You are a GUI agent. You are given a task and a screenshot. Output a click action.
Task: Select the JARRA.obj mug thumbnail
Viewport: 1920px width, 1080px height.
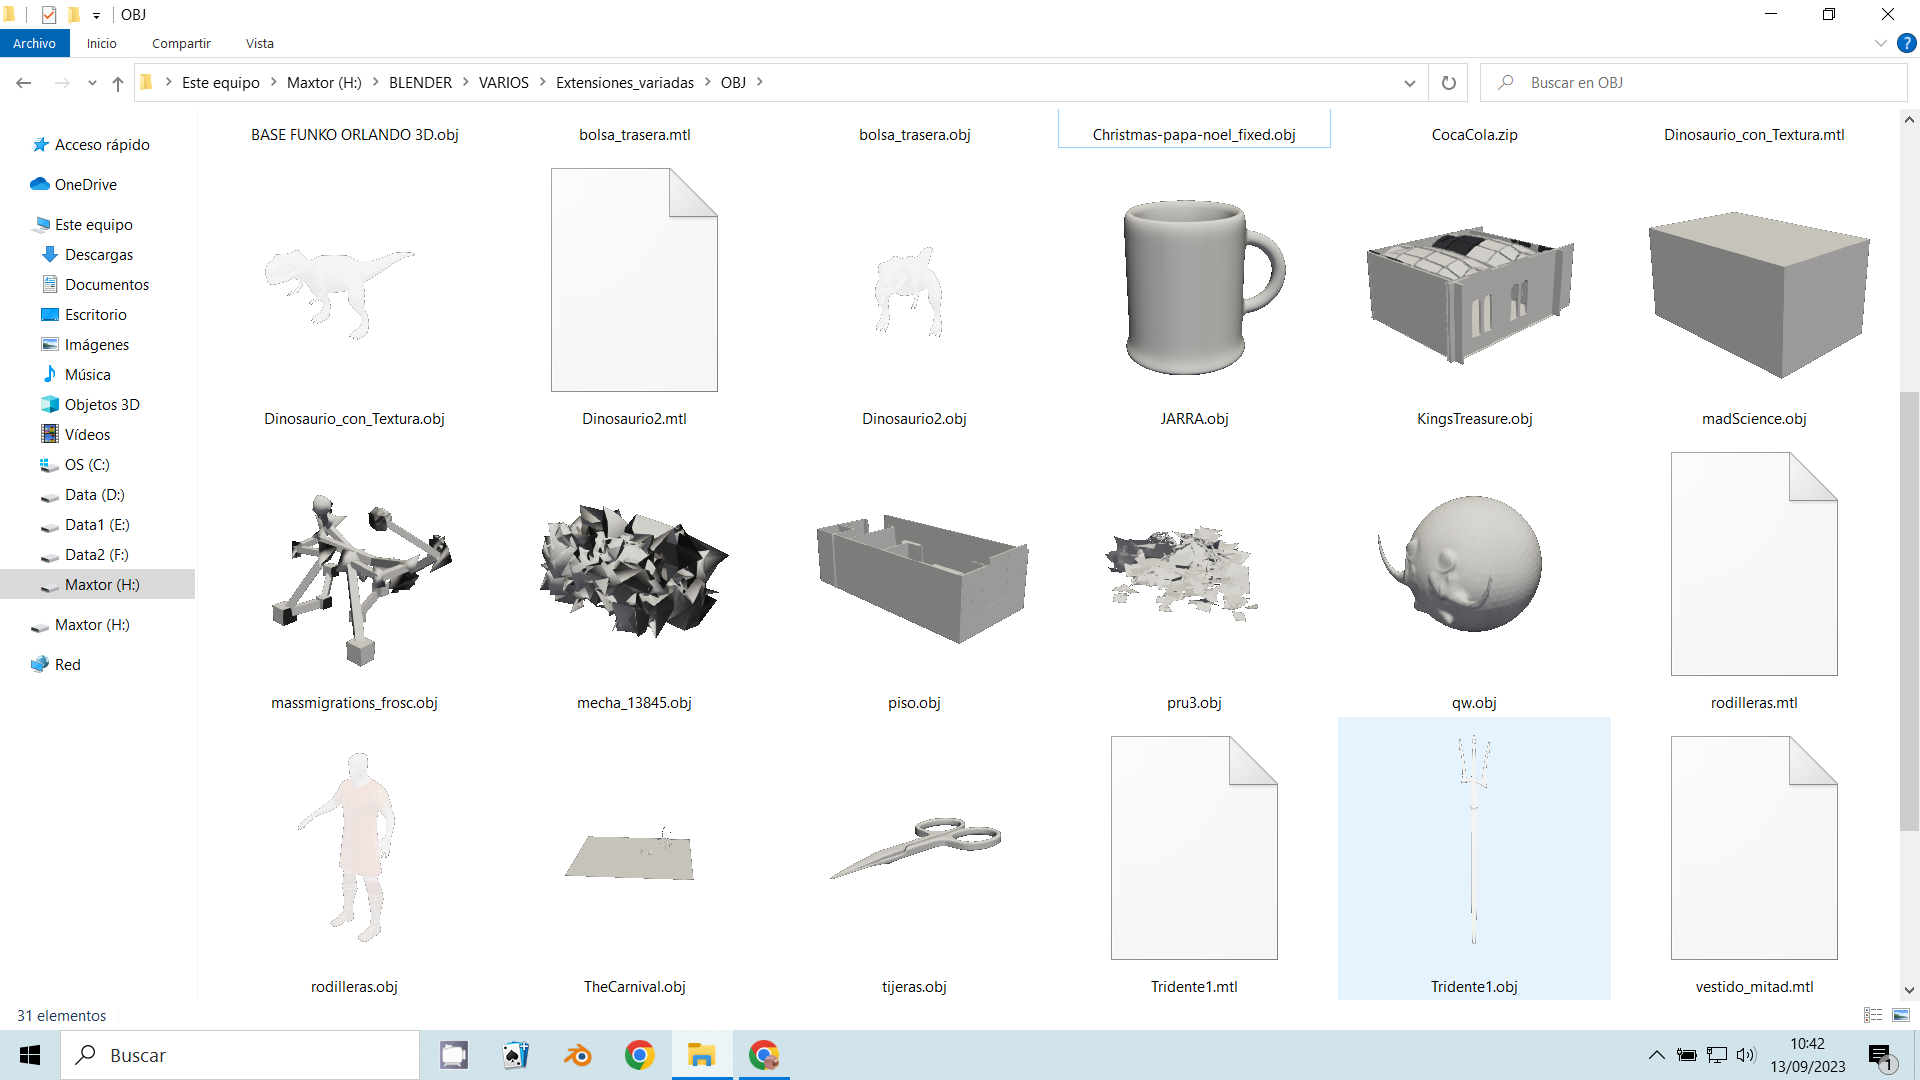[x=1194, y=288]
